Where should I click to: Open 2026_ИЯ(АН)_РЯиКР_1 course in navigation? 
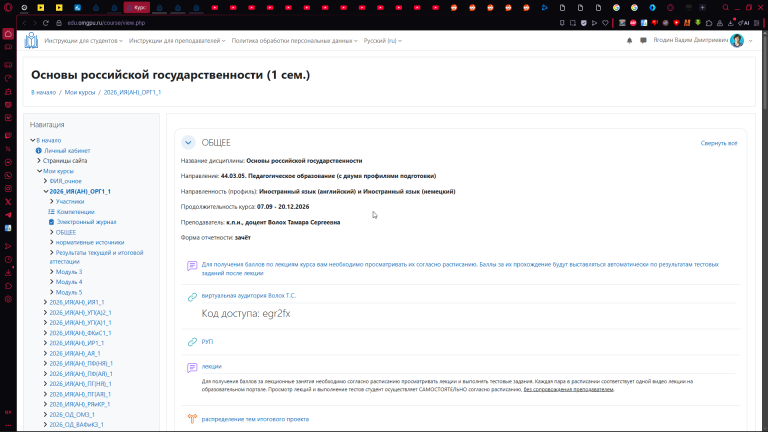coord(79,404)
